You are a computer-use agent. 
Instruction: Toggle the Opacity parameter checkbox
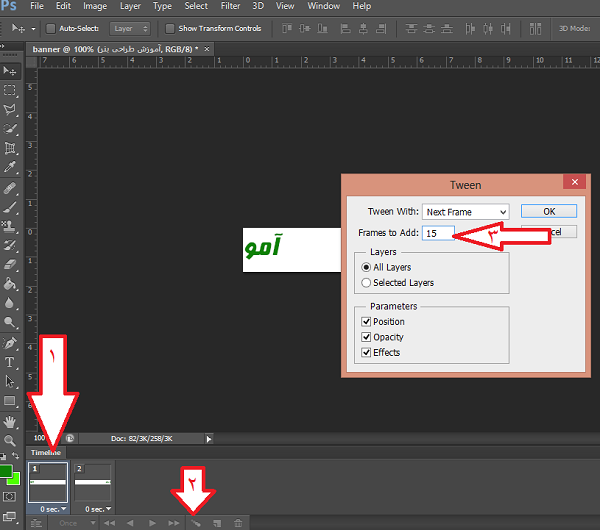[367, 337]
